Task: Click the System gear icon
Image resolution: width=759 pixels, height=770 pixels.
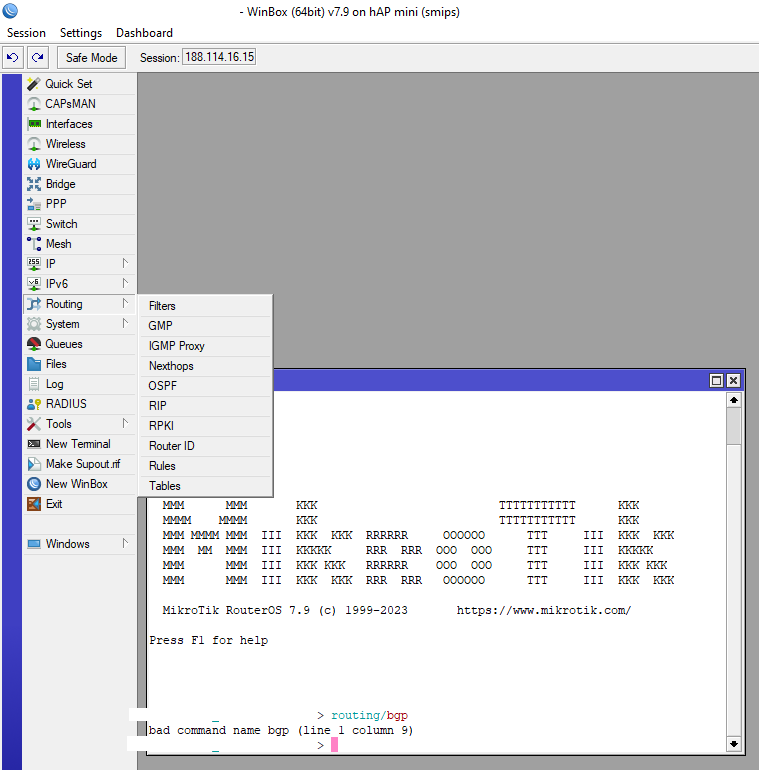Action: pos(34,324)
